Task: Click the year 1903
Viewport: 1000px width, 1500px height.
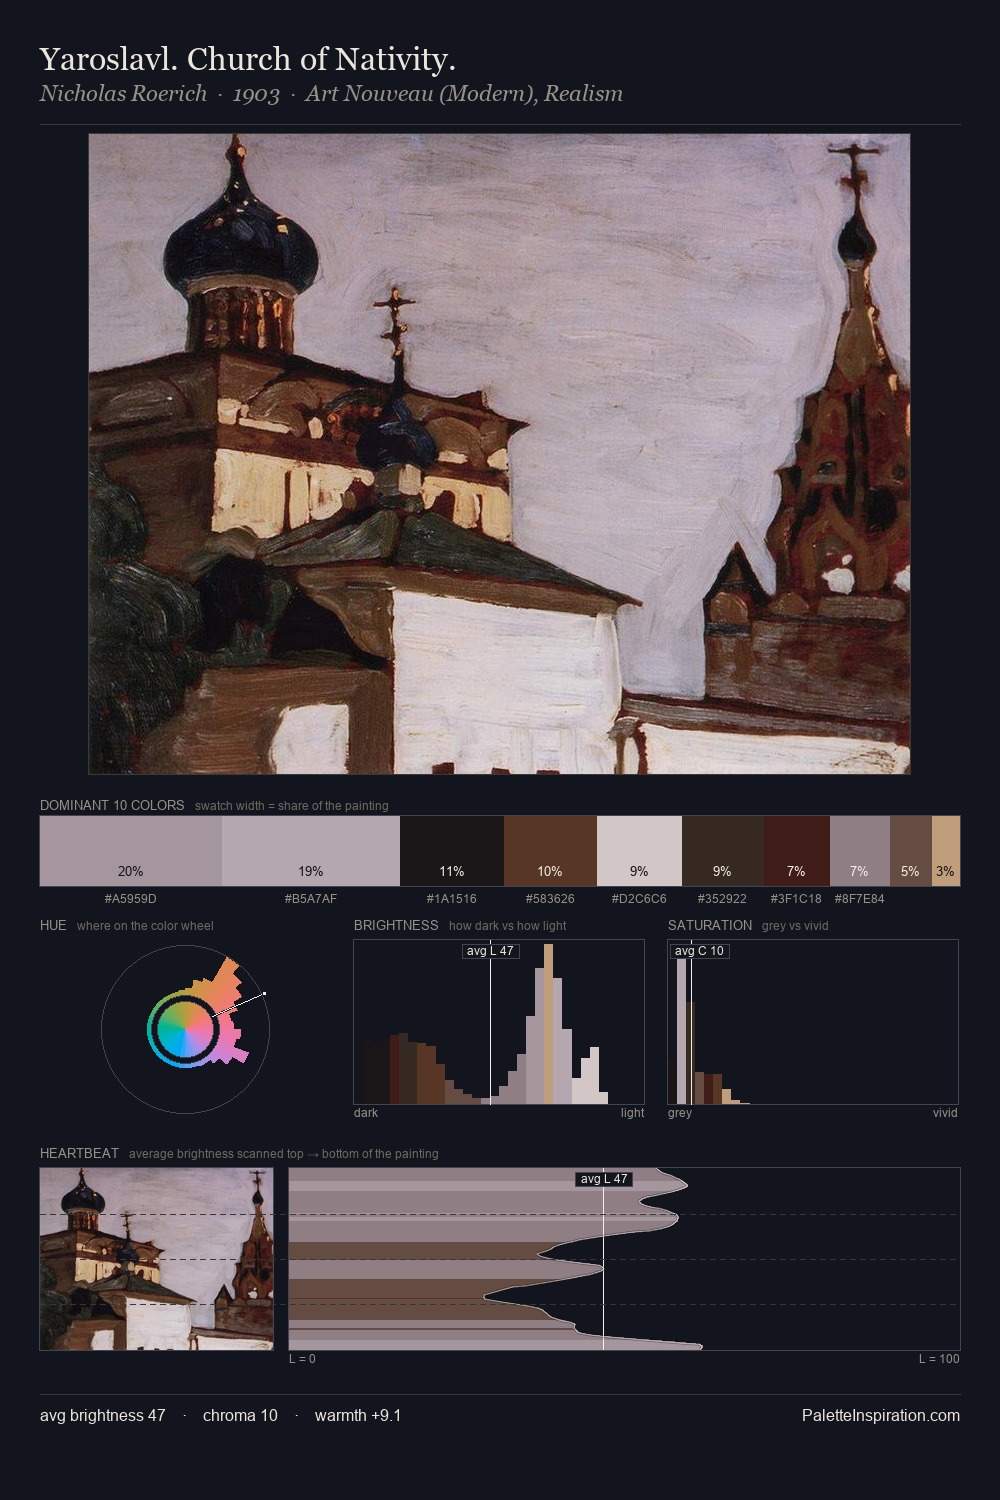Action: (256, 94)
